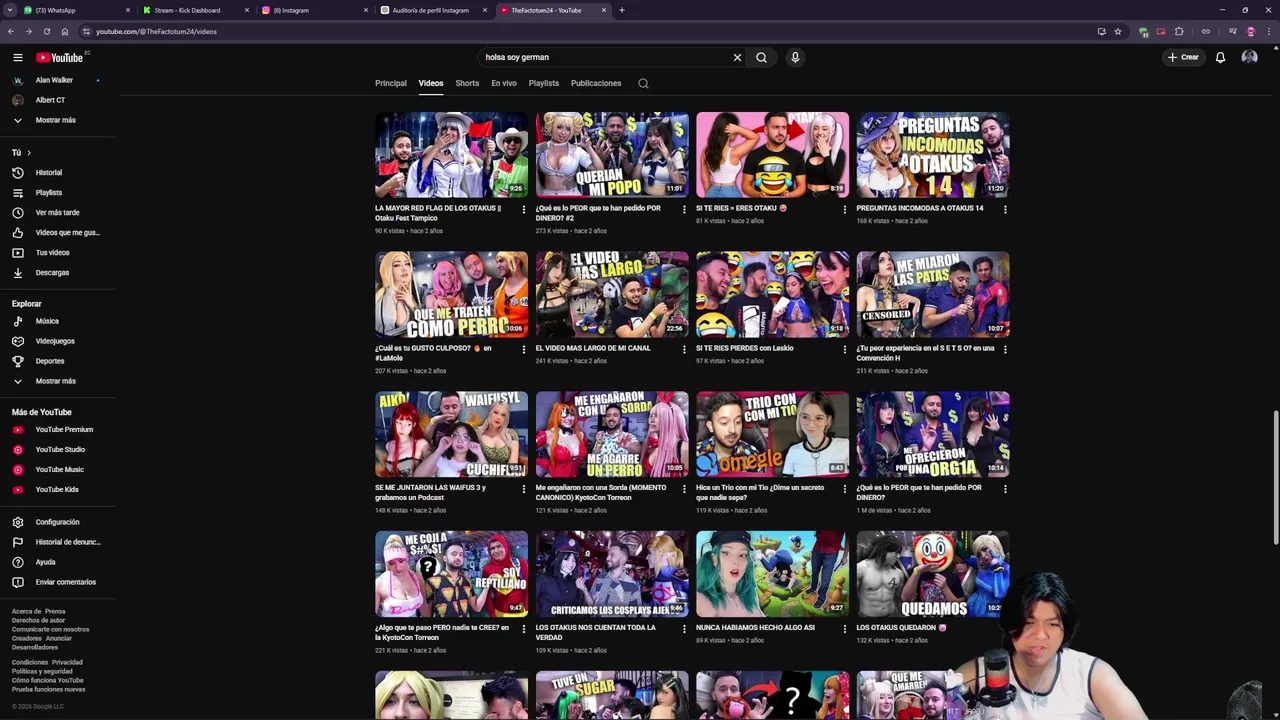Reload the page in the browser
Viewport: 1280px width, 720px height.
46,31
